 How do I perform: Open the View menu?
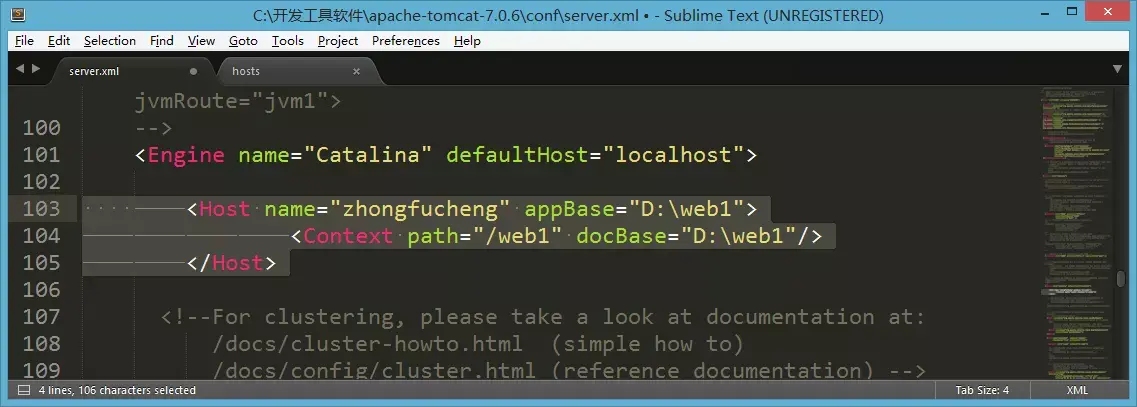(x=201, y=41)
